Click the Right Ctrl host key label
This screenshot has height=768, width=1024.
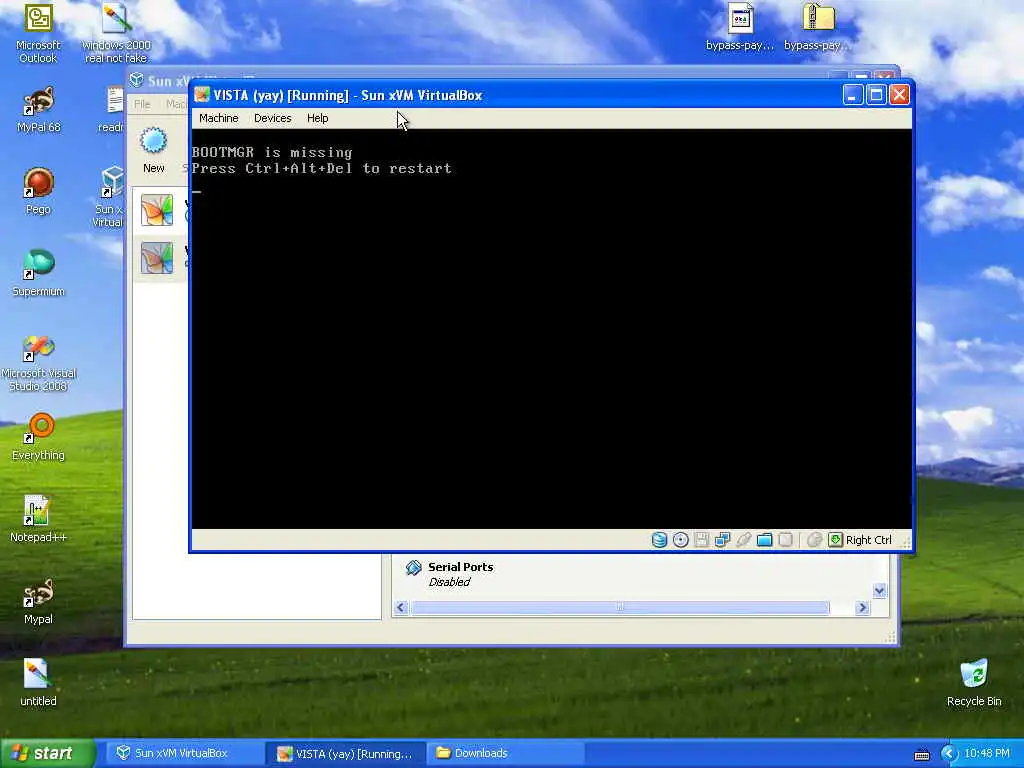tap(869, 540)
